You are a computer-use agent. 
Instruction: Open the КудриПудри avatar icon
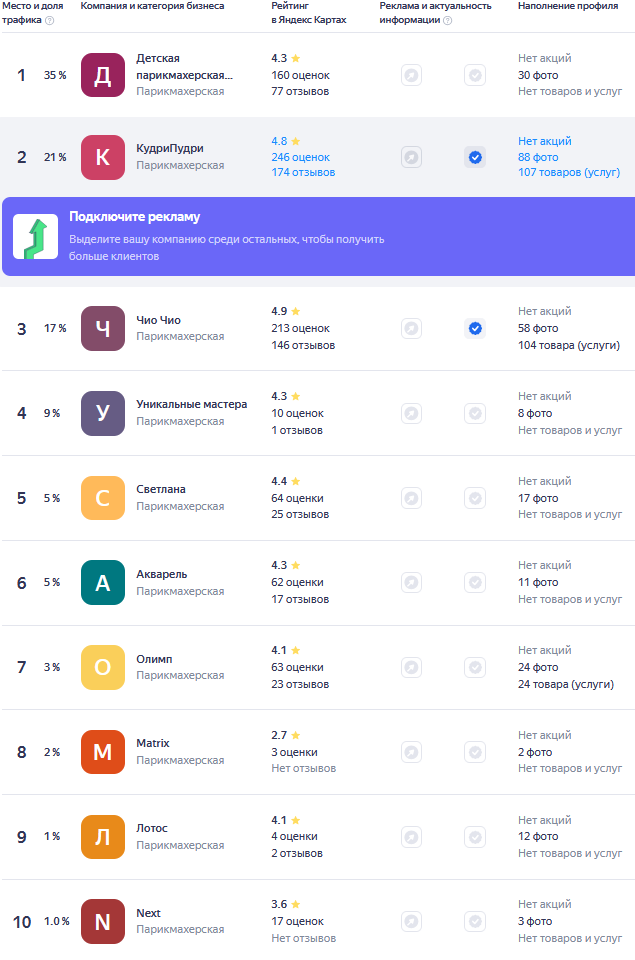pyautogui.click(x=103, y=157)
